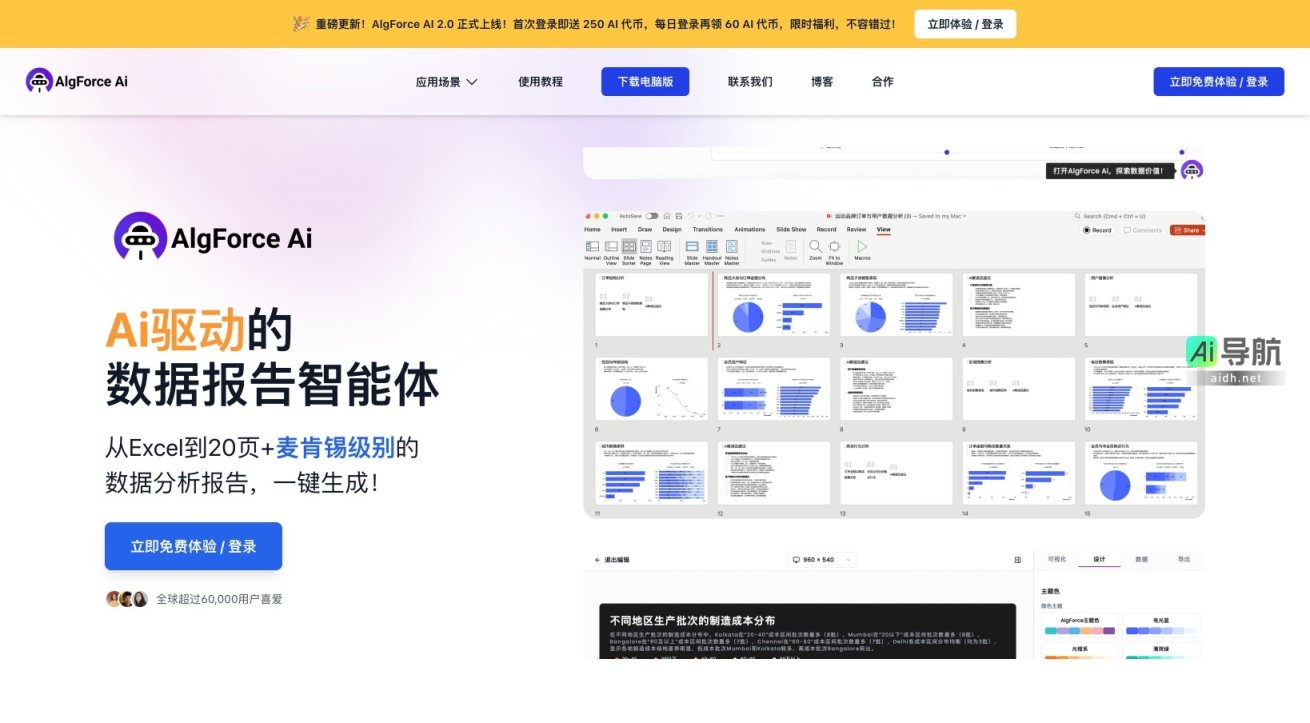Open the Zoom tool in View ribbon
The height and width of the screenshot is (723, 1310).
tap(815, 248)
